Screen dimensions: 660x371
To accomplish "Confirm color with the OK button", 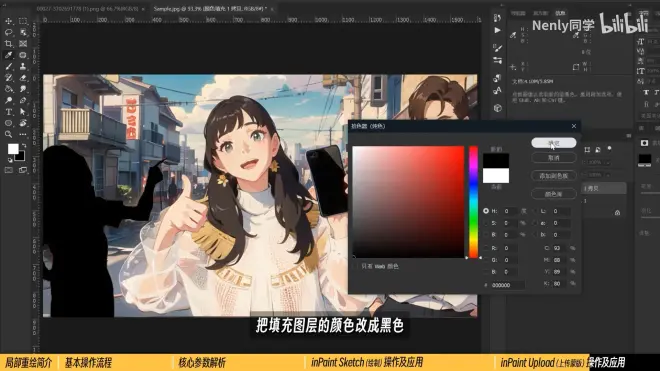I will pos(554,143).
